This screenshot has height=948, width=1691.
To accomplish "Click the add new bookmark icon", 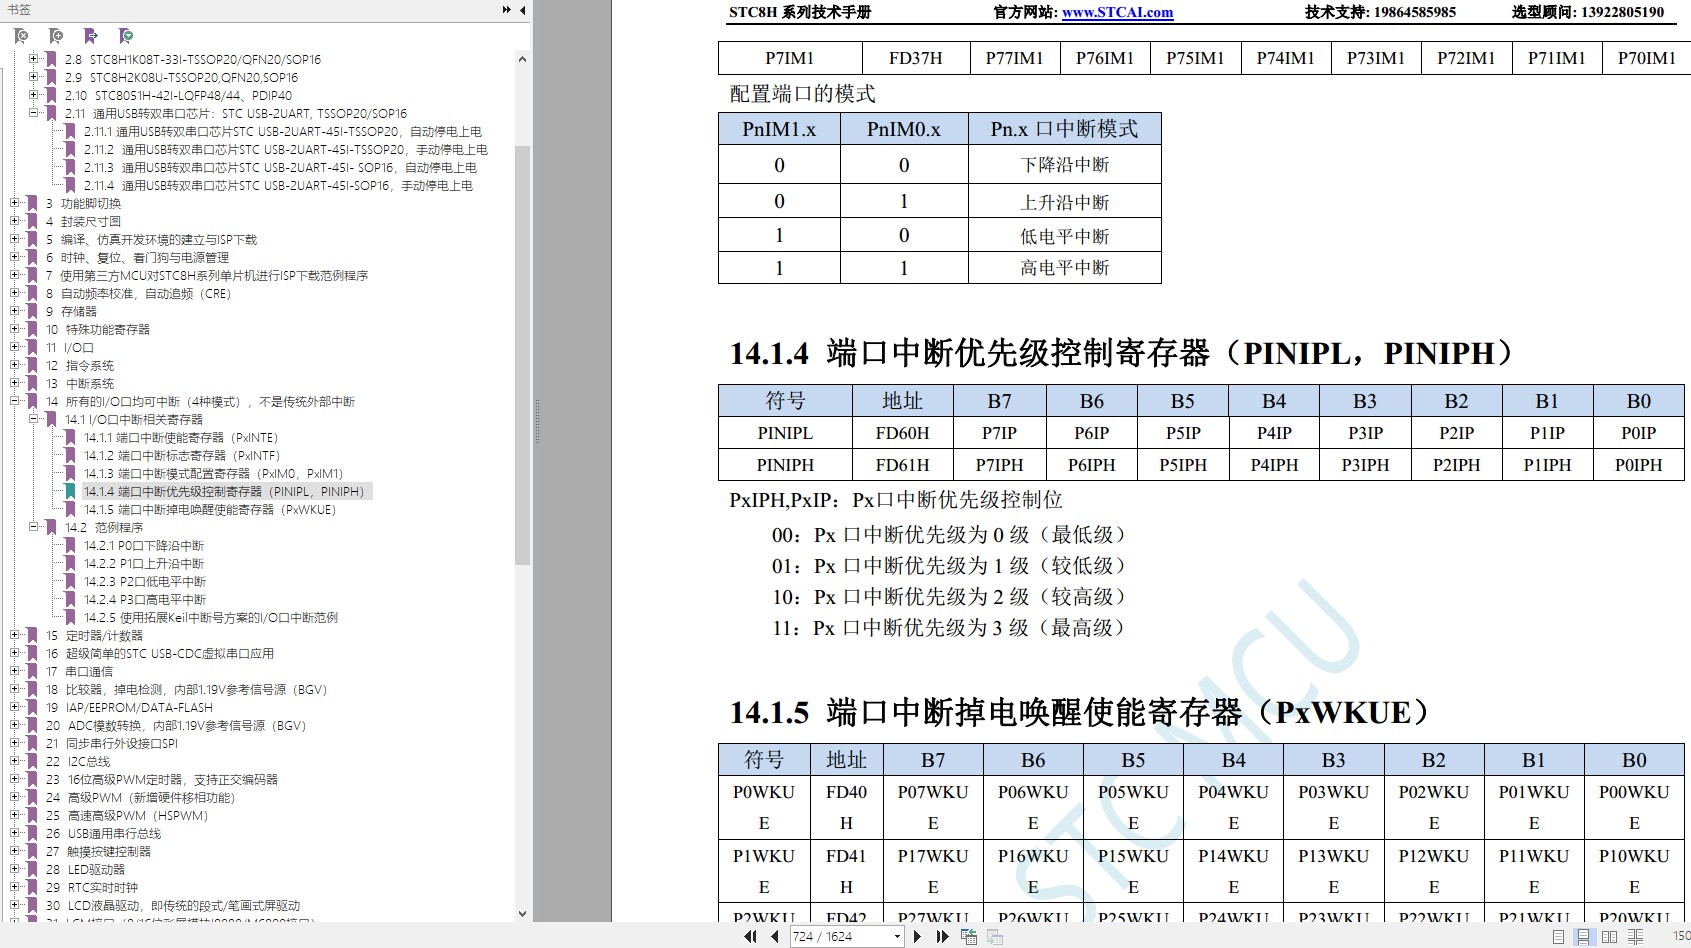I will coord(56,36).
